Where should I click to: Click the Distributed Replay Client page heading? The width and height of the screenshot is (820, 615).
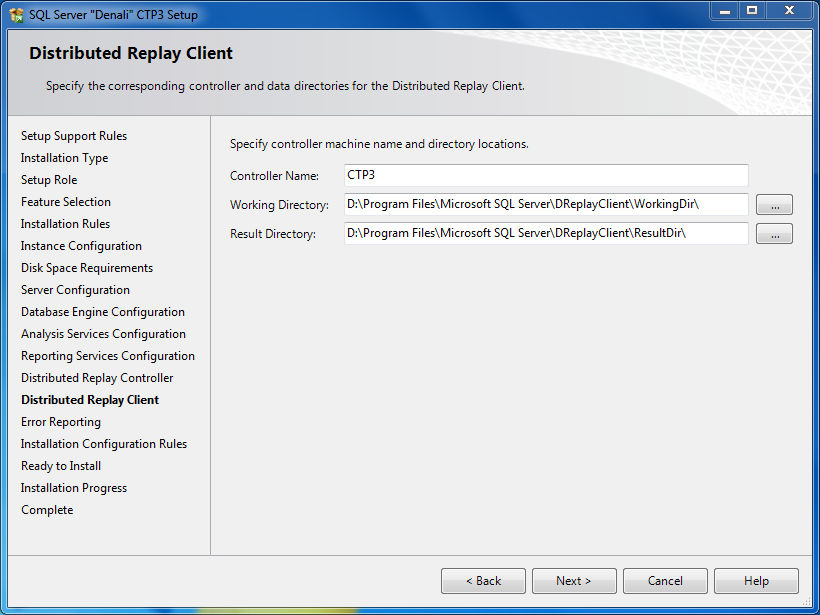(x=131, y=53)
